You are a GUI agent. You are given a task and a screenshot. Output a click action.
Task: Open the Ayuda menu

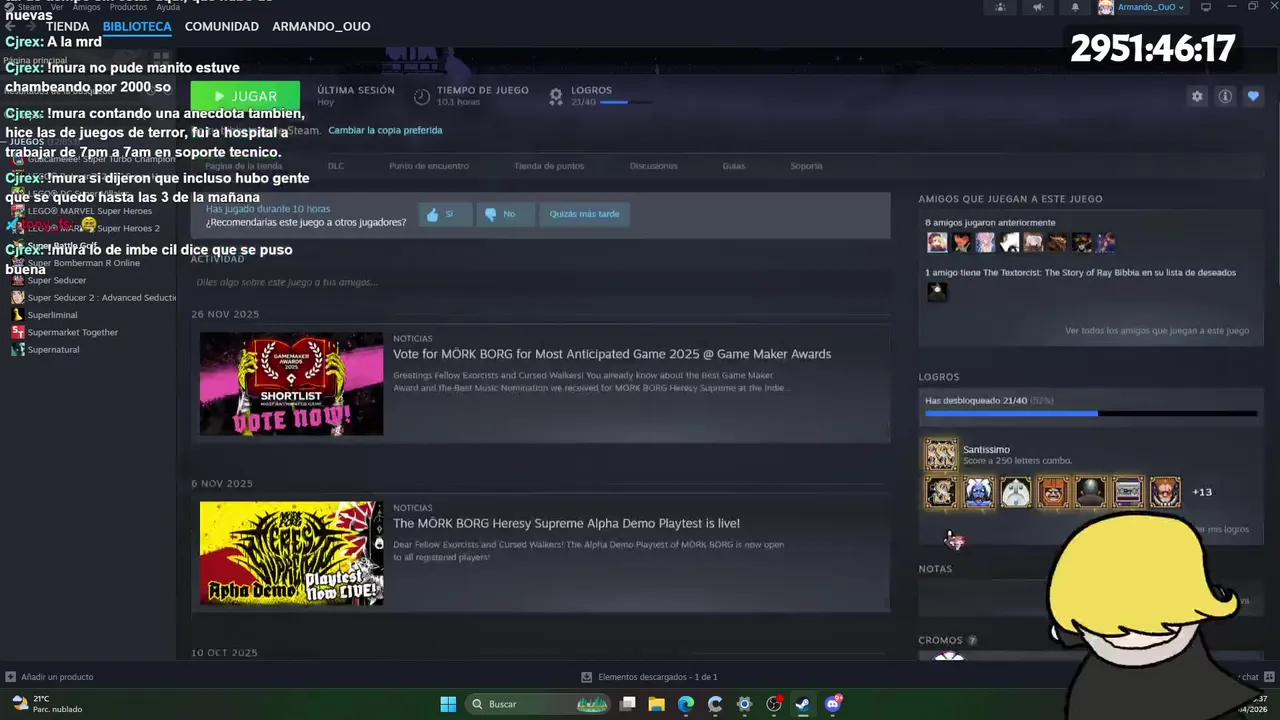pos(168,7)
